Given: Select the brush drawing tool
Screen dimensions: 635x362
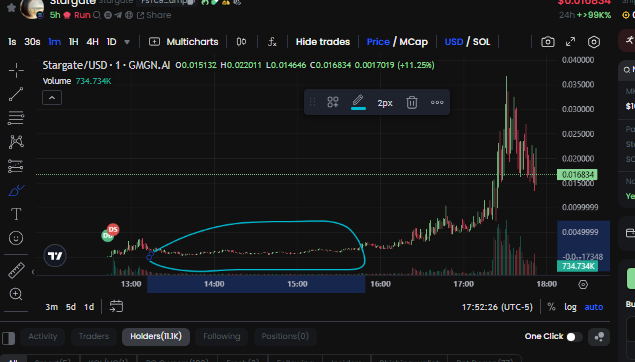Looking at the screenshot, I should coord(16,190).
